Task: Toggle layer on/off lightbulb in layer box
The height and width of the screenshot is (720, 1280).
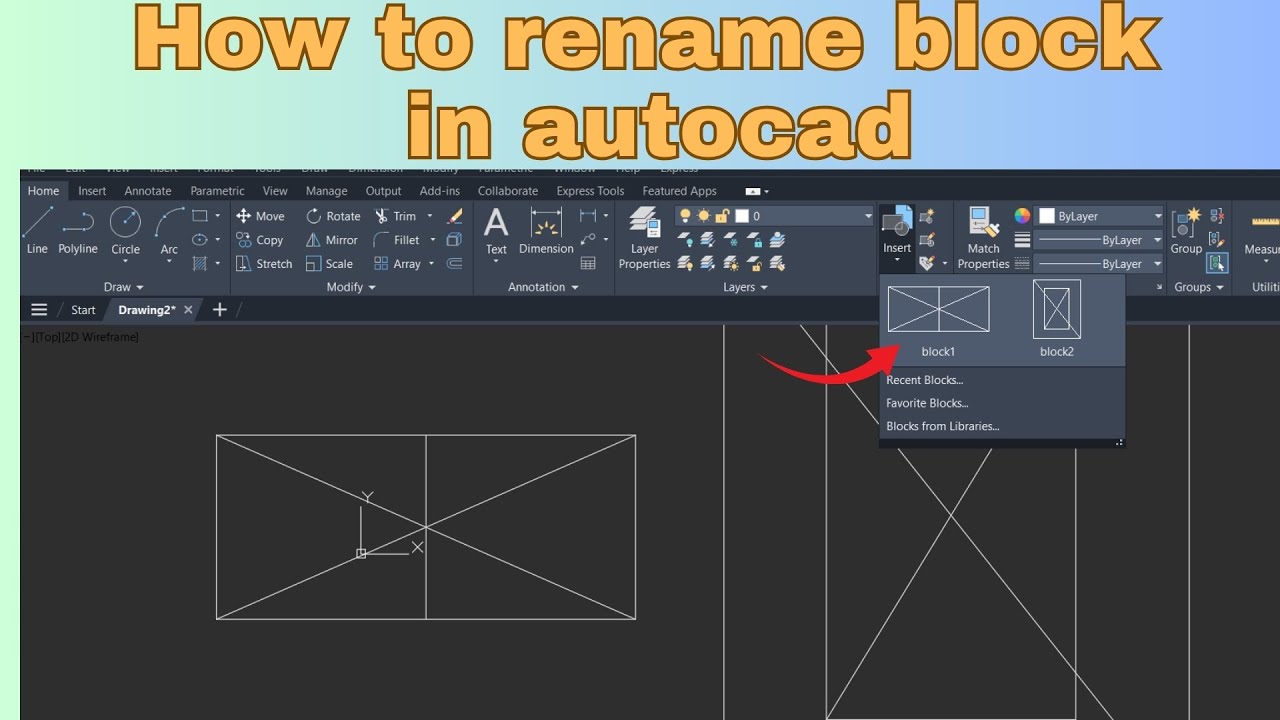Action: pyautogui.click(x=685, y=216)
